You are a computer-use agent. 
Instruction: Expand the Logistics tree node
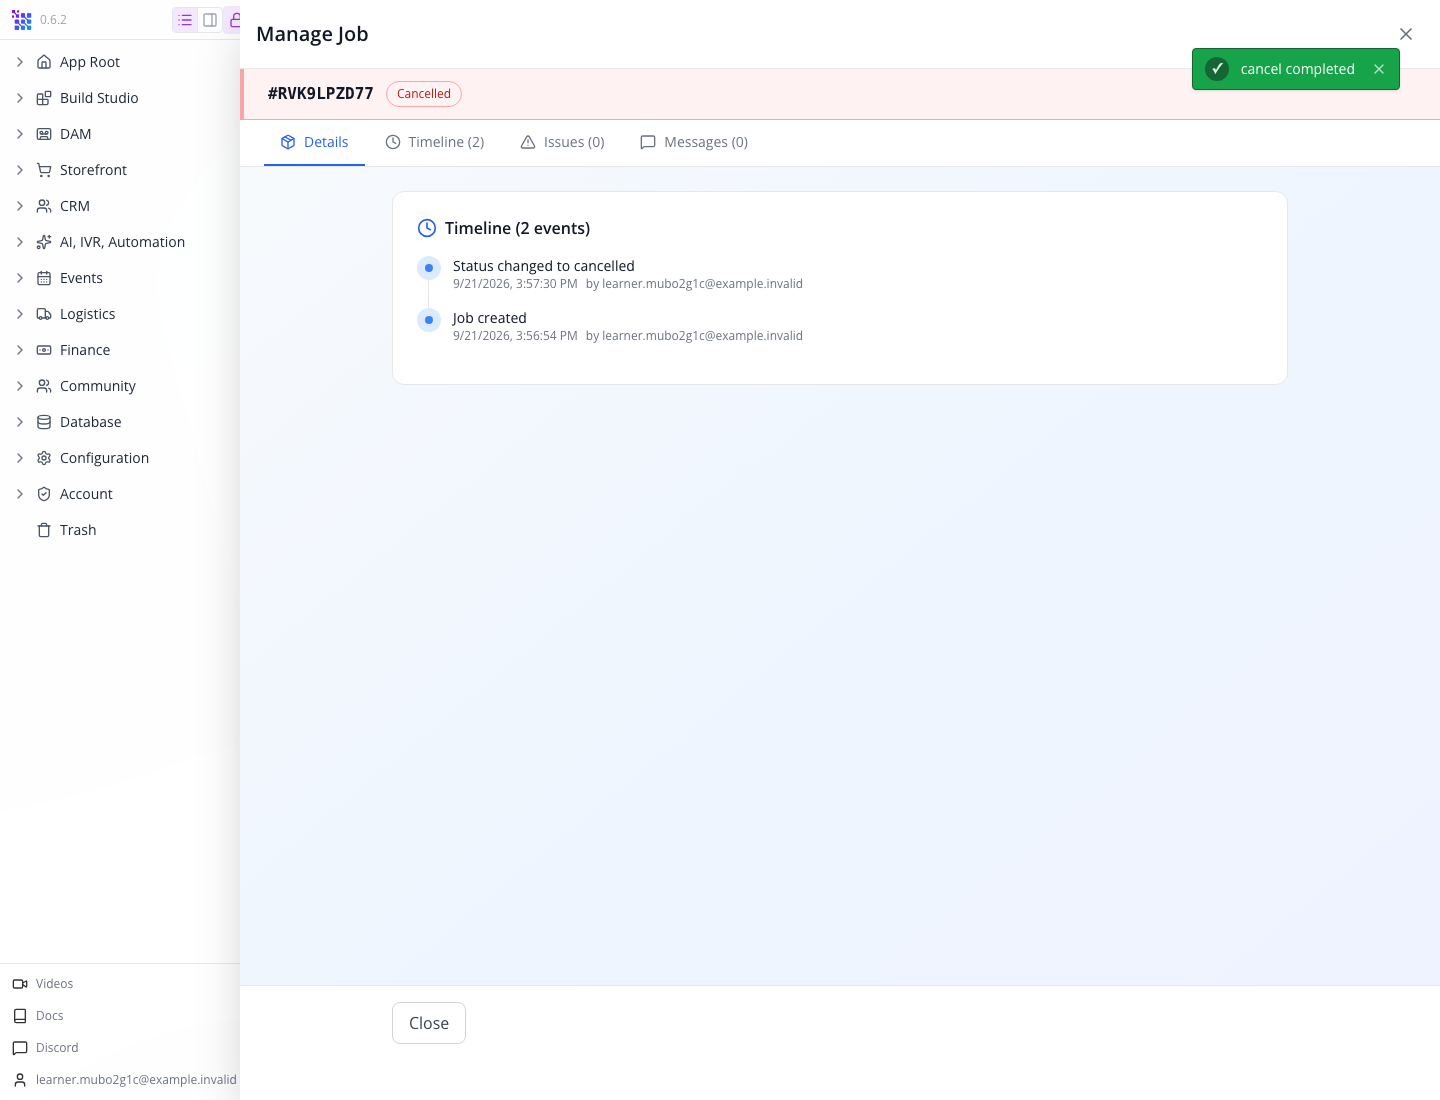[x=20, y=314]
